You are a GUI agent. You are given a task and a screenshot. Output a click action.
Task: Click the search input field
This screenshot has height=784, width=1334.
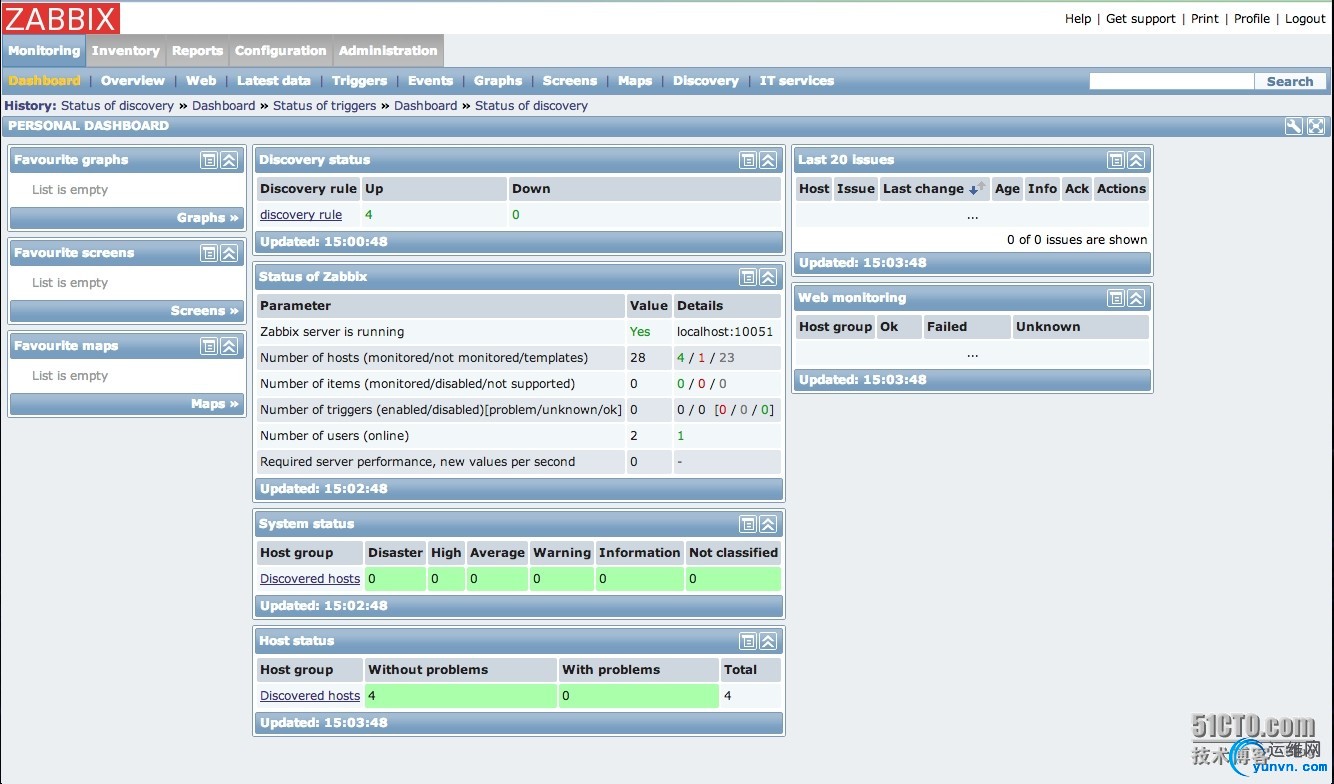(x=1171, y=82)
